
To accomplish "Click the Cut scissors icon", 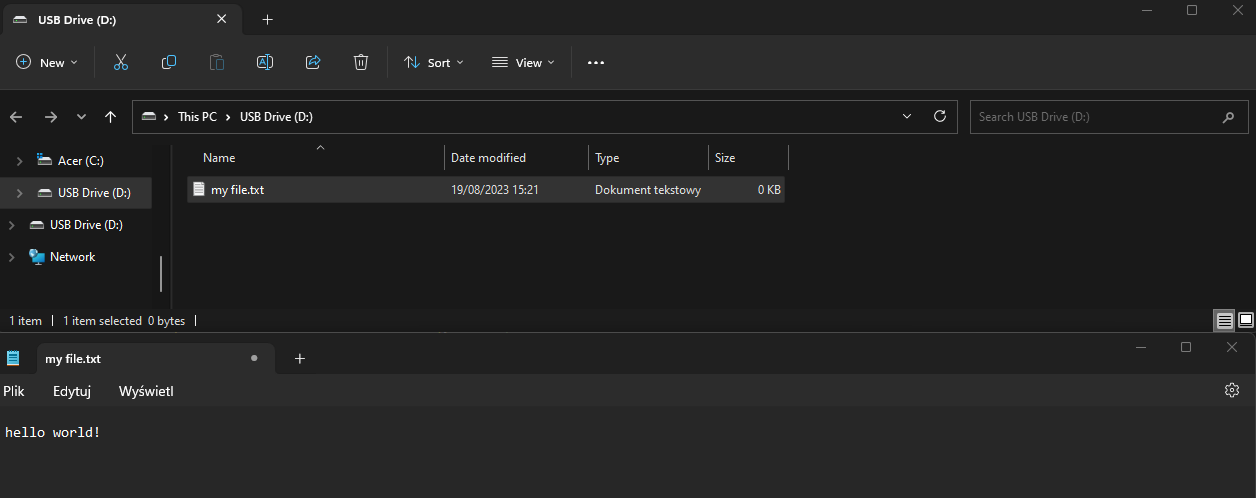I will (121, 62).
